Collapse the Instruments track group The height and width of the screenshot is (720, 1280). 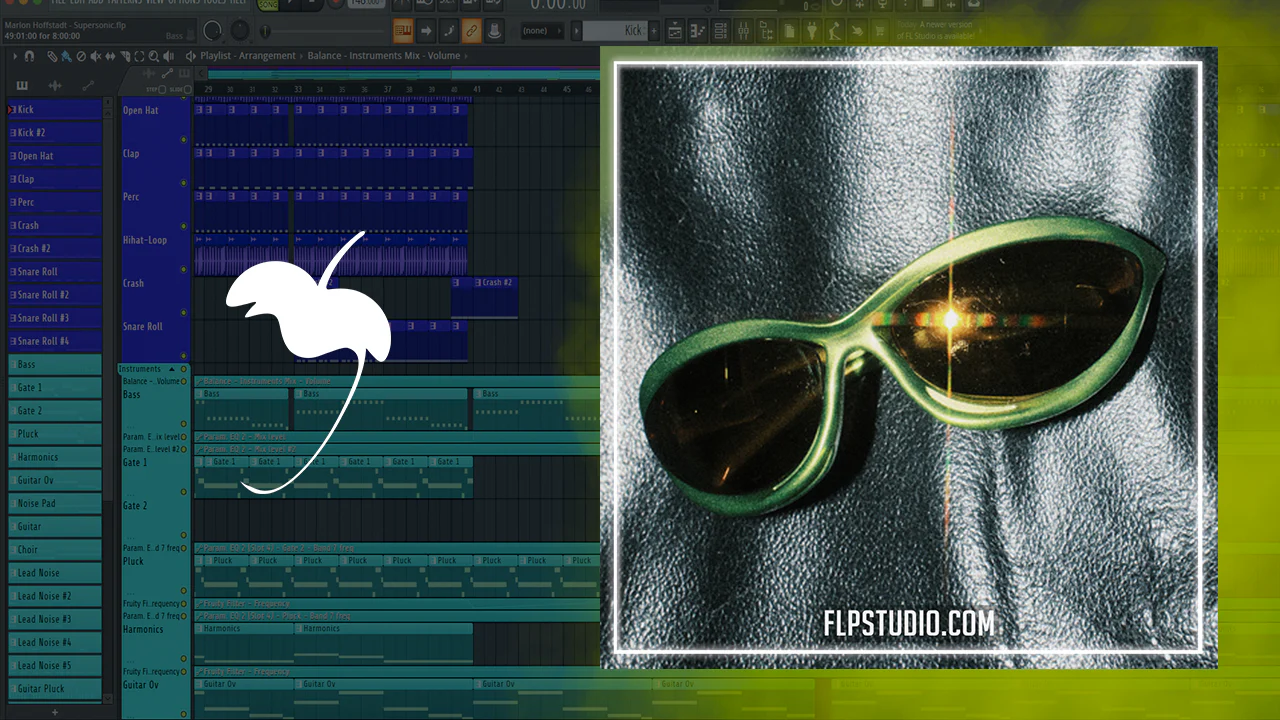click(x=171, y=370)
